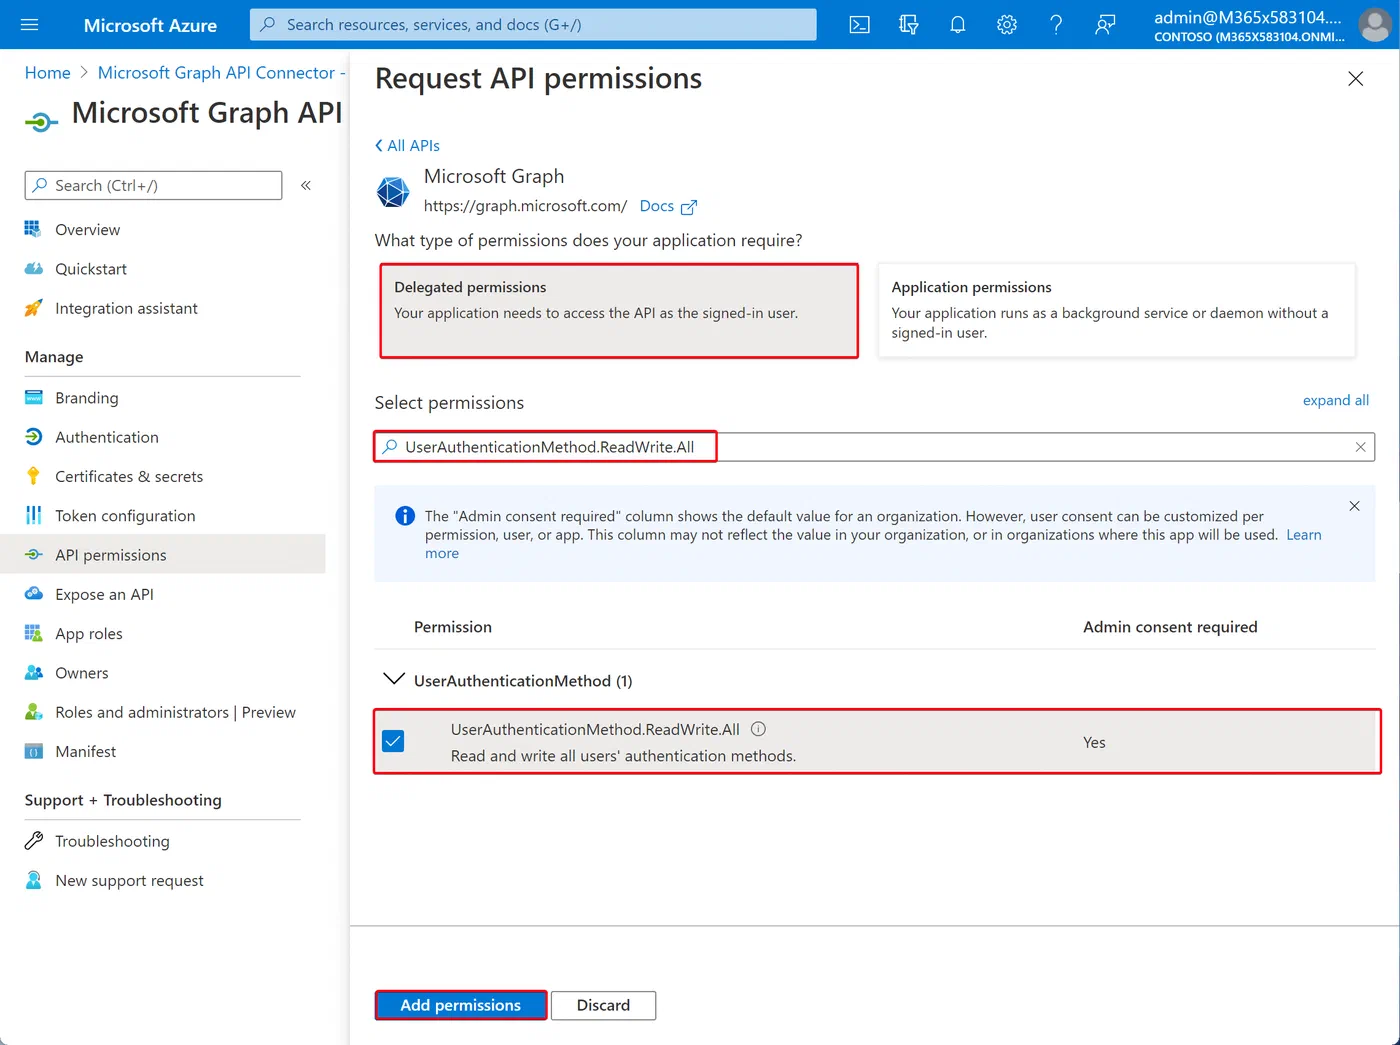Viewport: 1400px width, 1045px height.
Task: Select the Application permissions card
Action: pos(1116,310)
